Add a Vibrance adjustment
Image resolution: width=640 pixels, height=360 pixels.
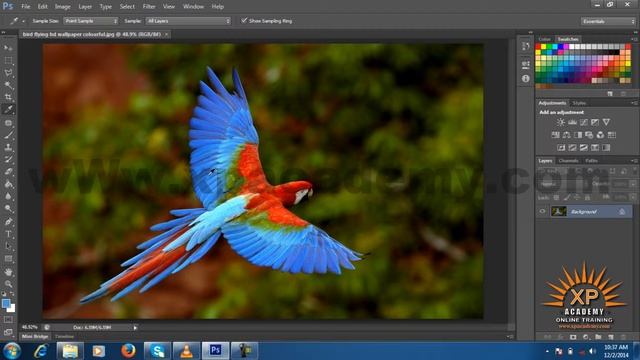tap(607, 122)
